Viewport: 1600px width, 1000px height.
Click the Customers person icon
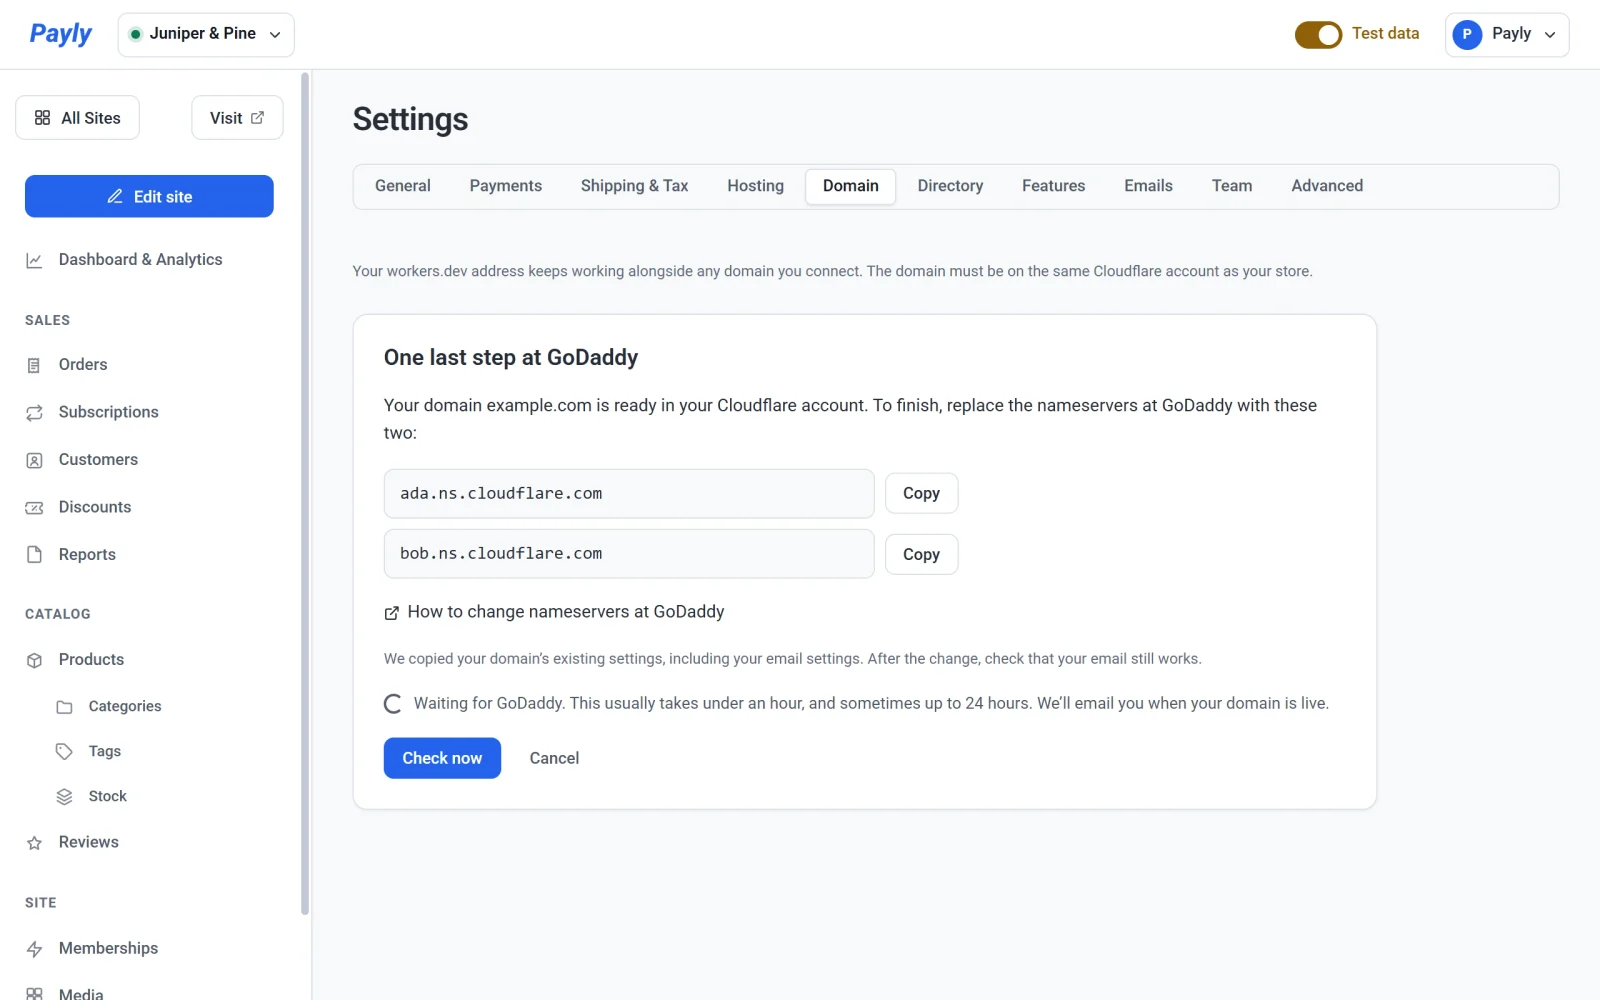pos(34,460)
